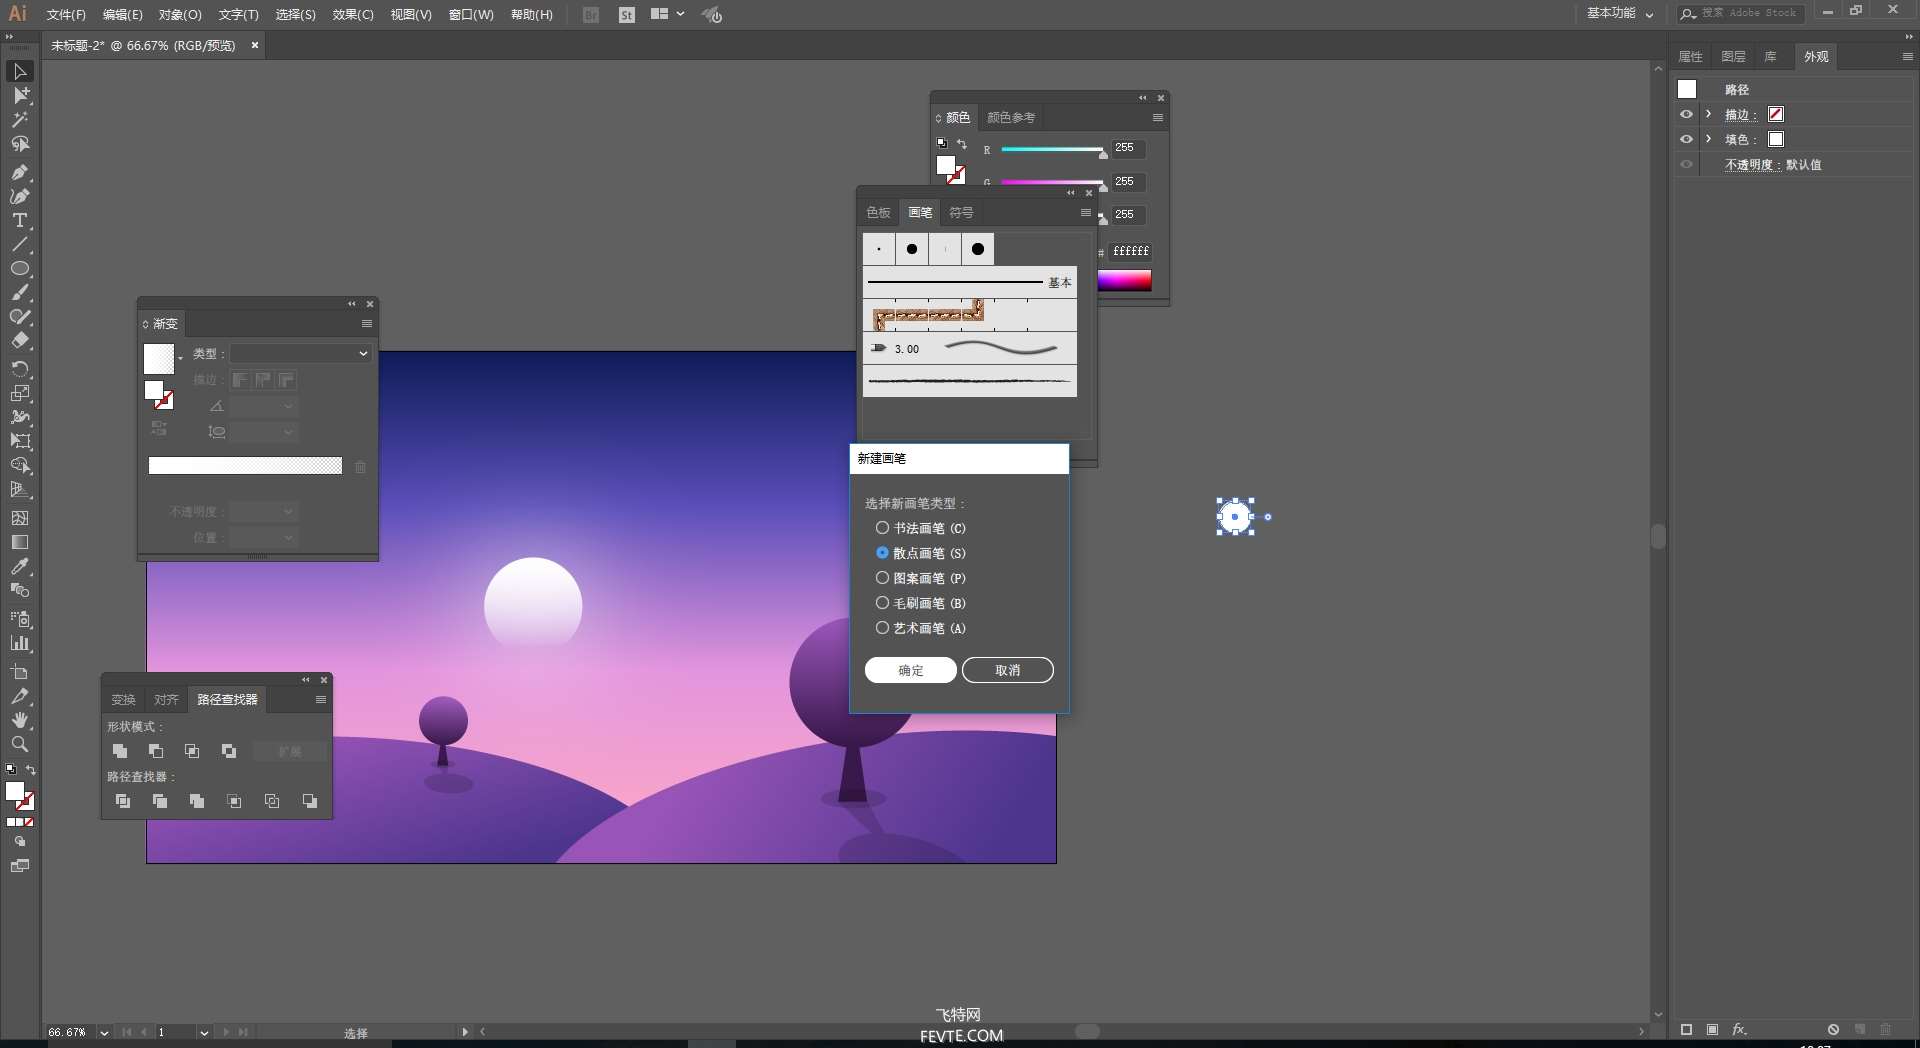Switch to 属性 tab
The image size is (1920, 1048).
click(1690, 56)
